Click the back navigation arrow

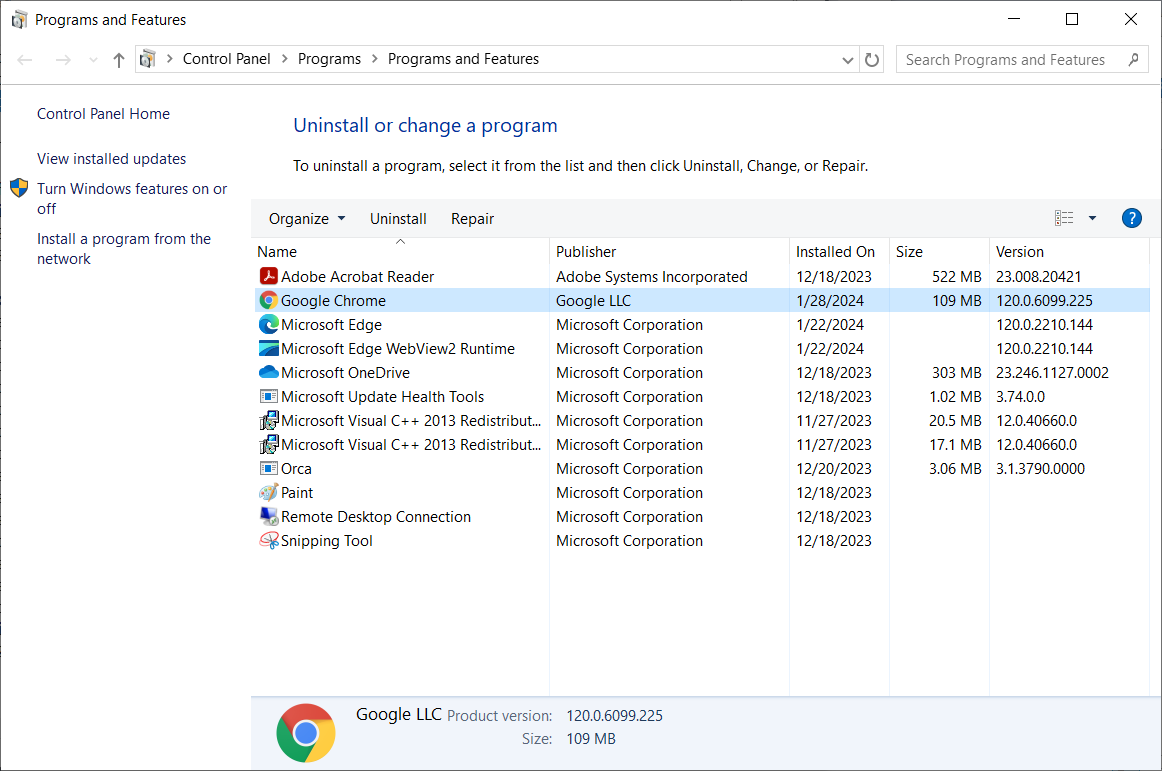pos(24,59)
